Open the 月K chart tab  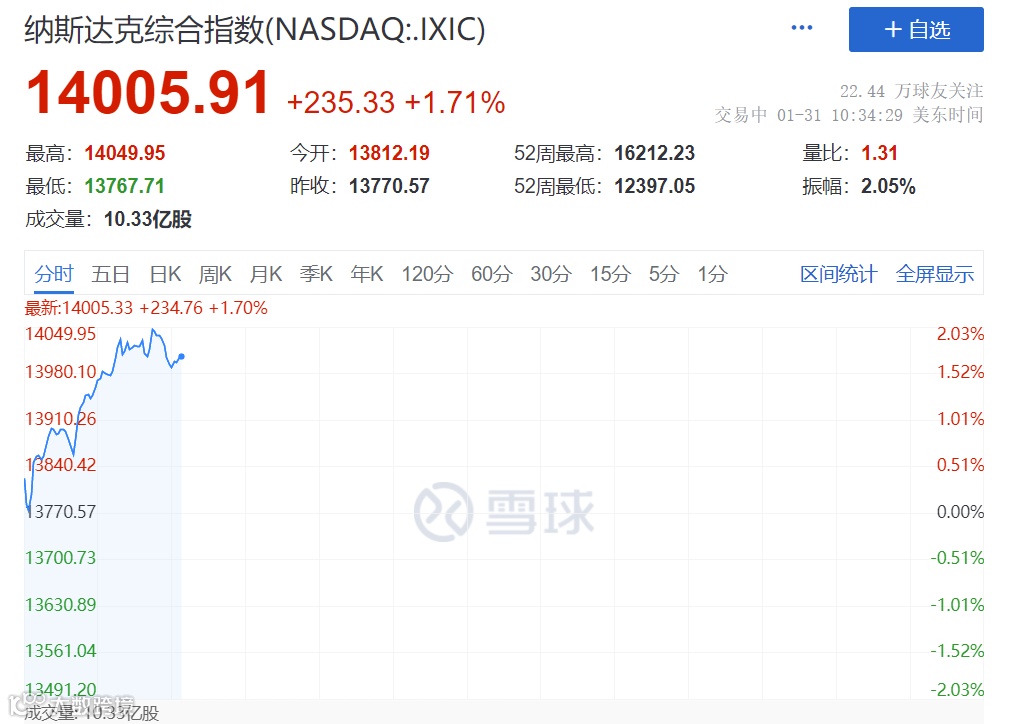point(266,274)
